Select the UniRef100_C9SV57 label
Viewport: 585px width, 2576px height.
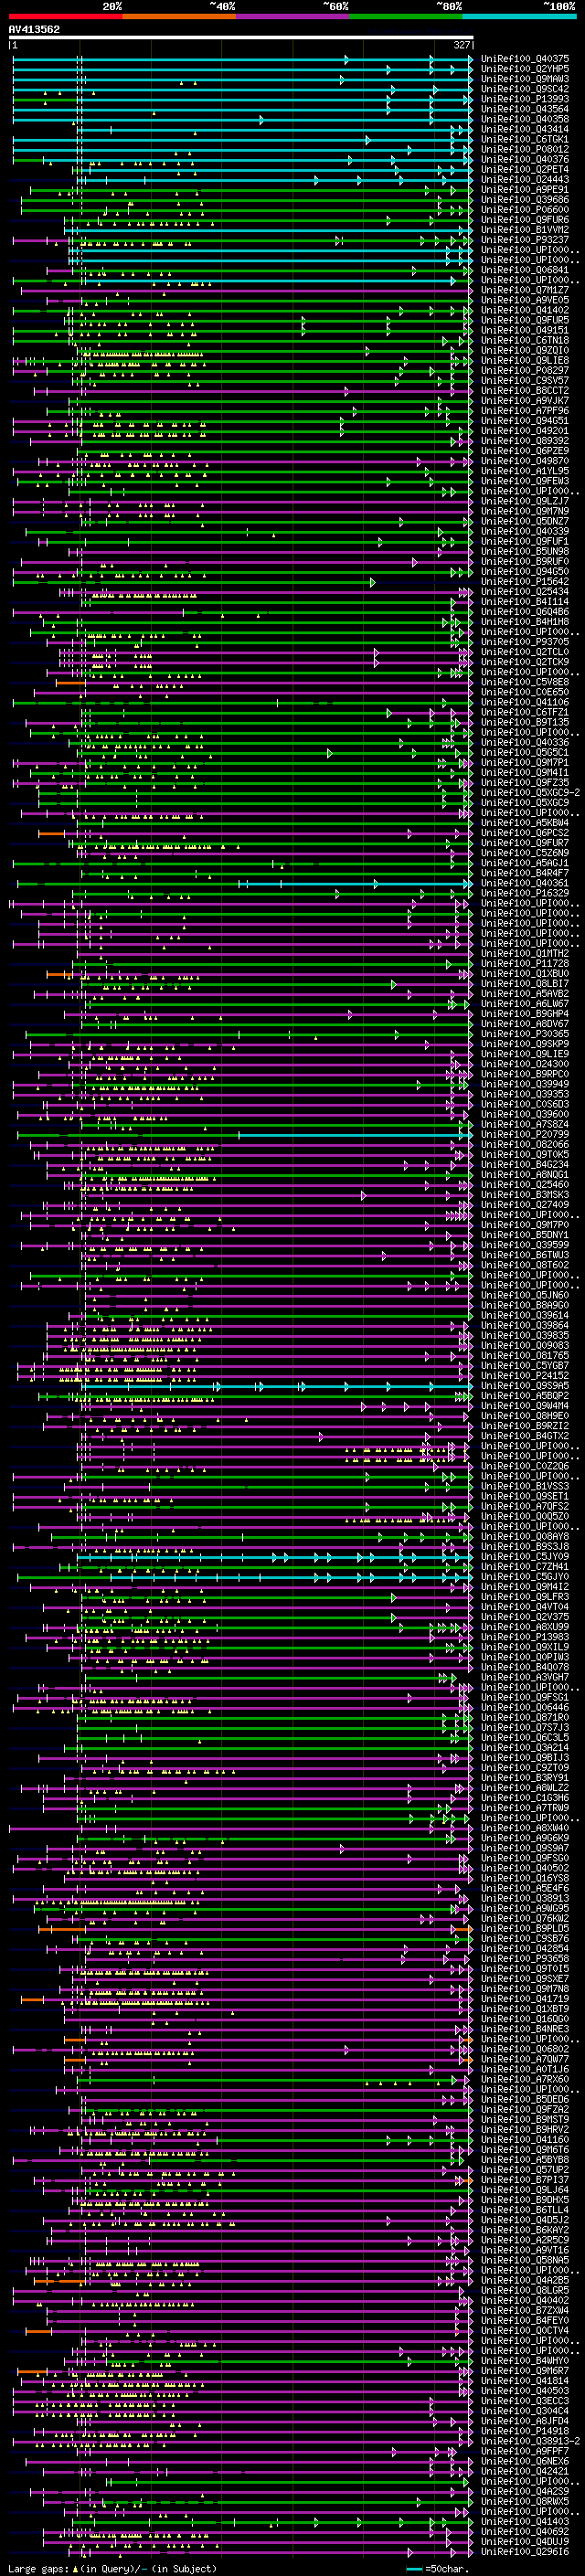525,380
